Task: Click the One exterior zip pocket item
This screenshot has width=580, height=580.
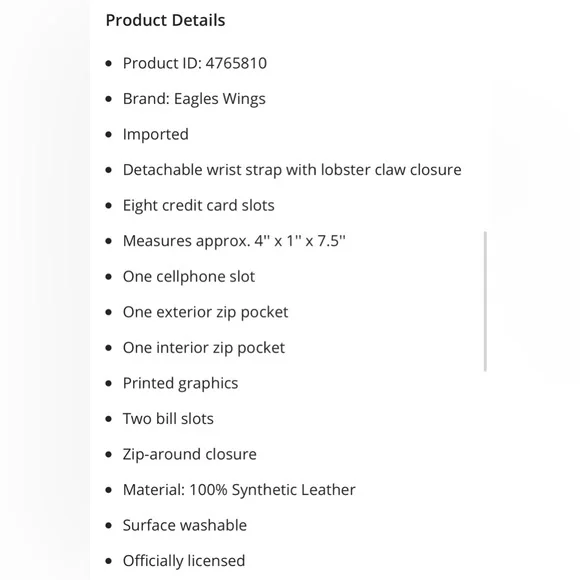Action: (205, 312)
